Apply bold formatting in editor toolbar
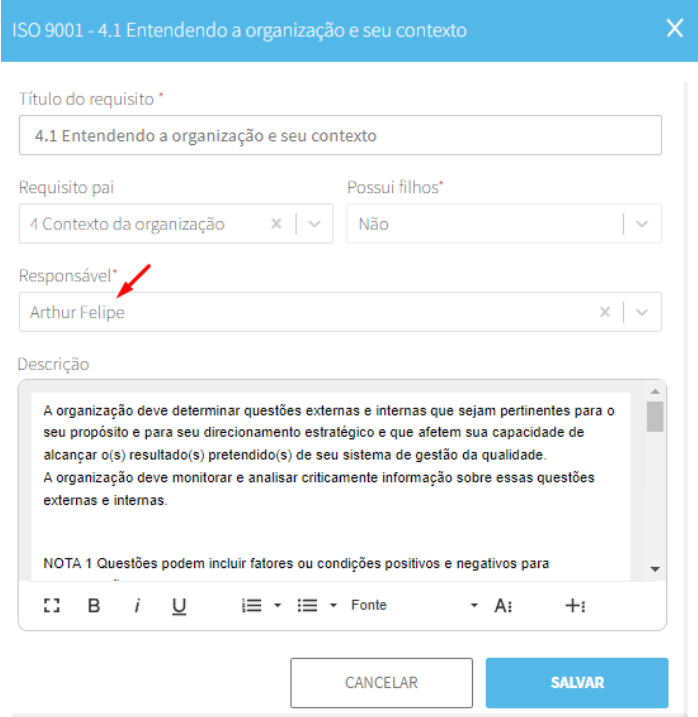The height and width of the screenshot is (717, 698). click(x=94, y=605)
